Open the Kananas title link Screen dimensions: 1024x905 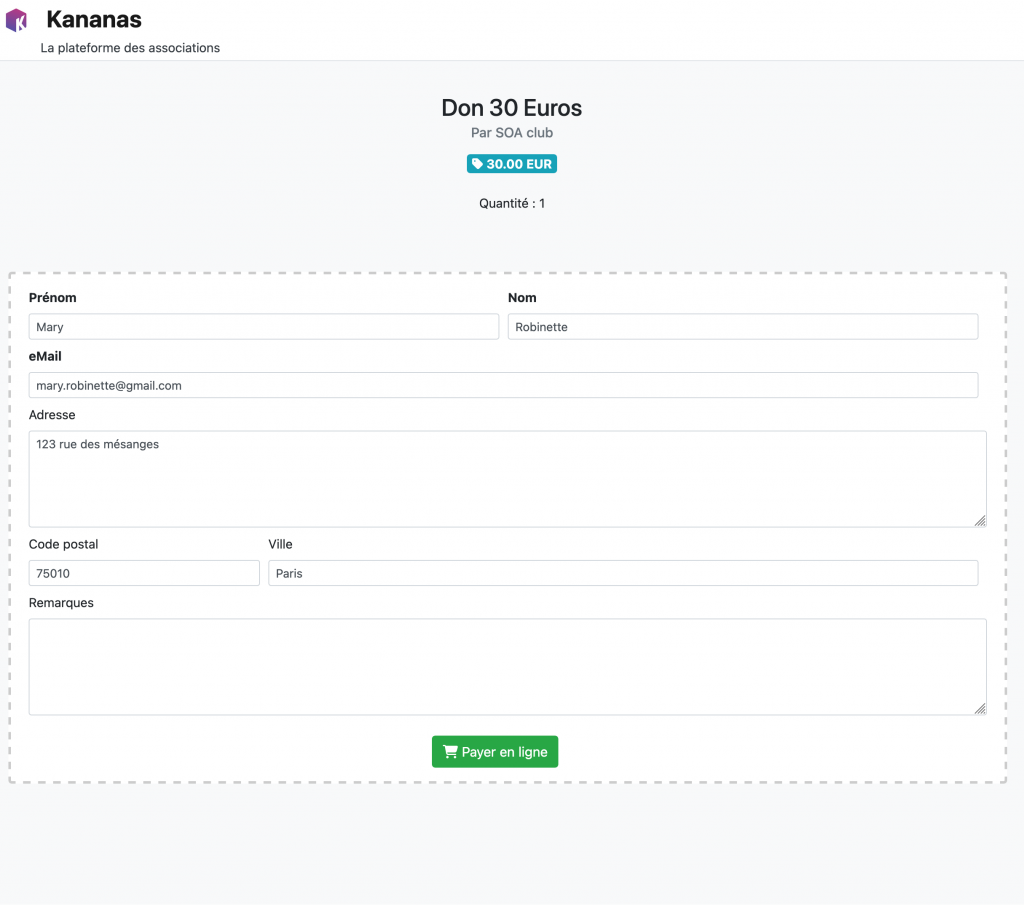(x=94, y=19)
